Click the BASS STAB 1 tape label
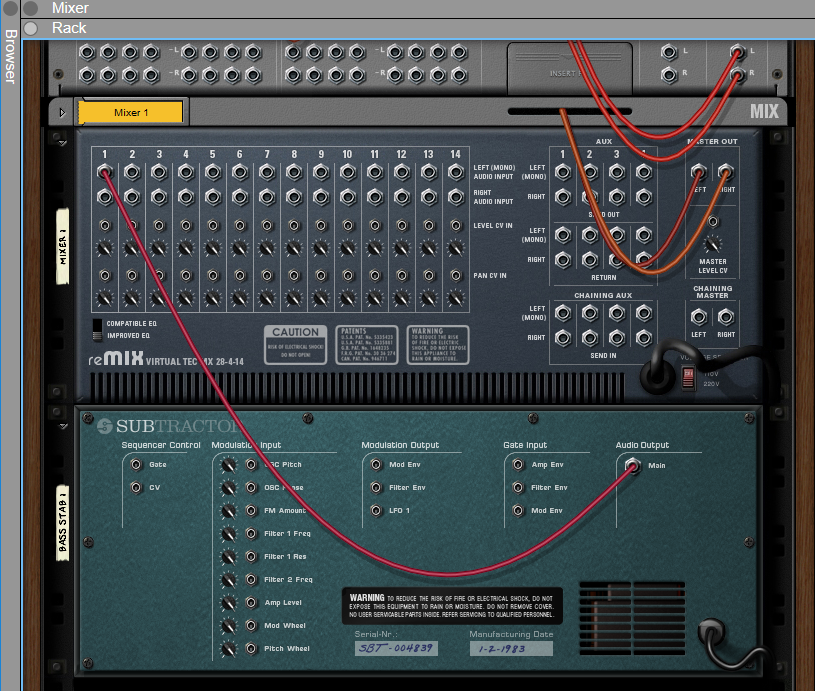 [x=62, y=523]
